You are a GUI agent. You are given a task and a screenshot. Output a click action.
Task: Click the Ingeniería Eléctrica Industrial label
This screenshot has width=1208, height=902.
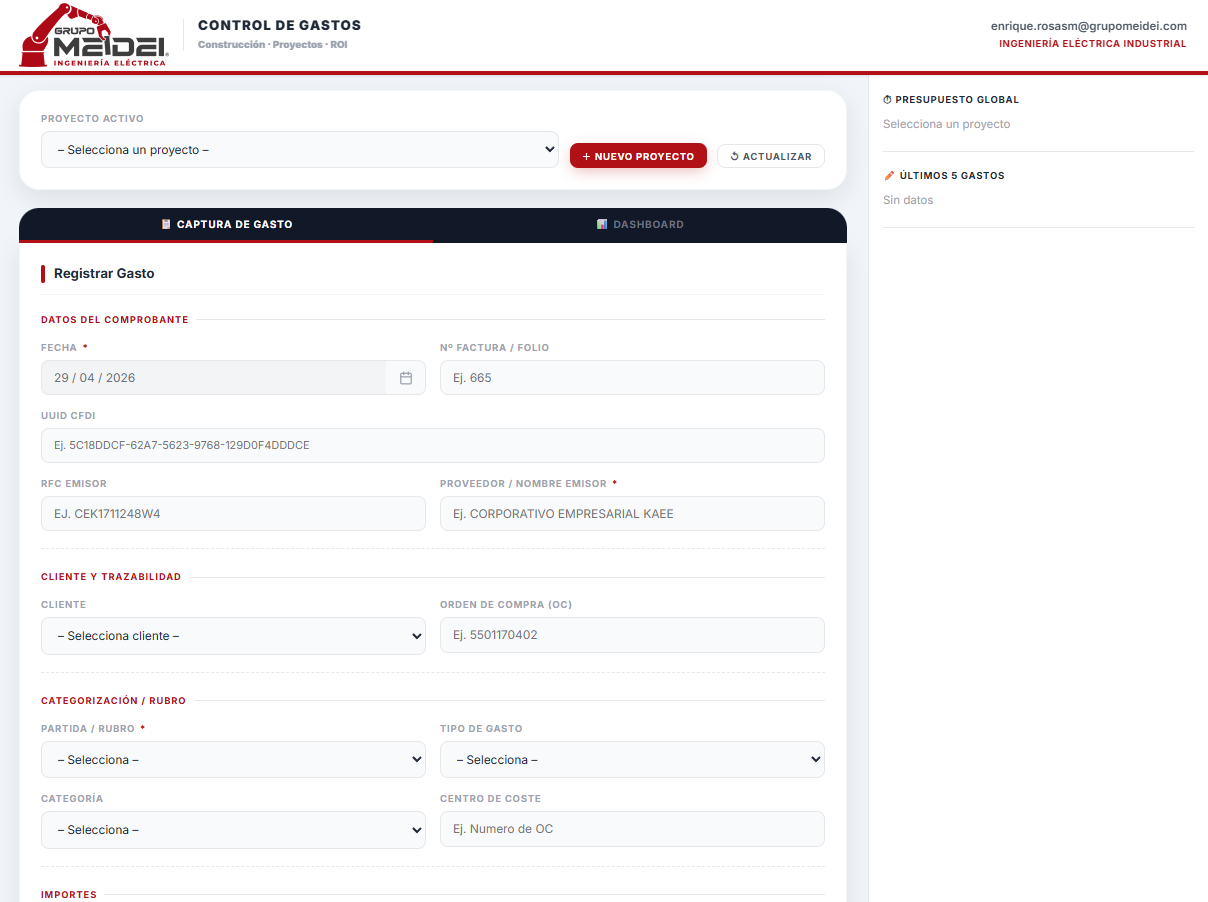click(1093, 44)
